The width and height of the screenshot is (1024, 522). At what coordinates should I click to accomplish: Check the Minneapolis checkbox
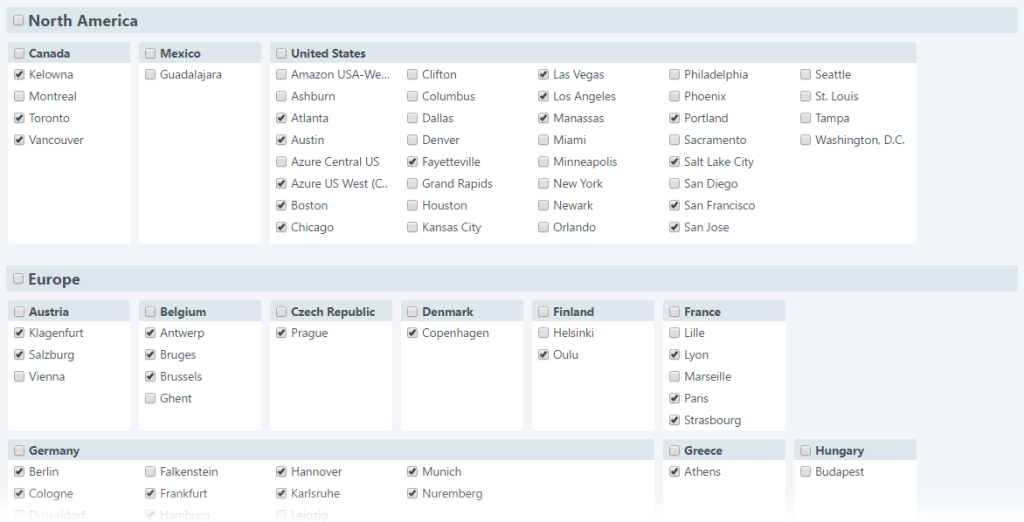click(x=543, y=161)
